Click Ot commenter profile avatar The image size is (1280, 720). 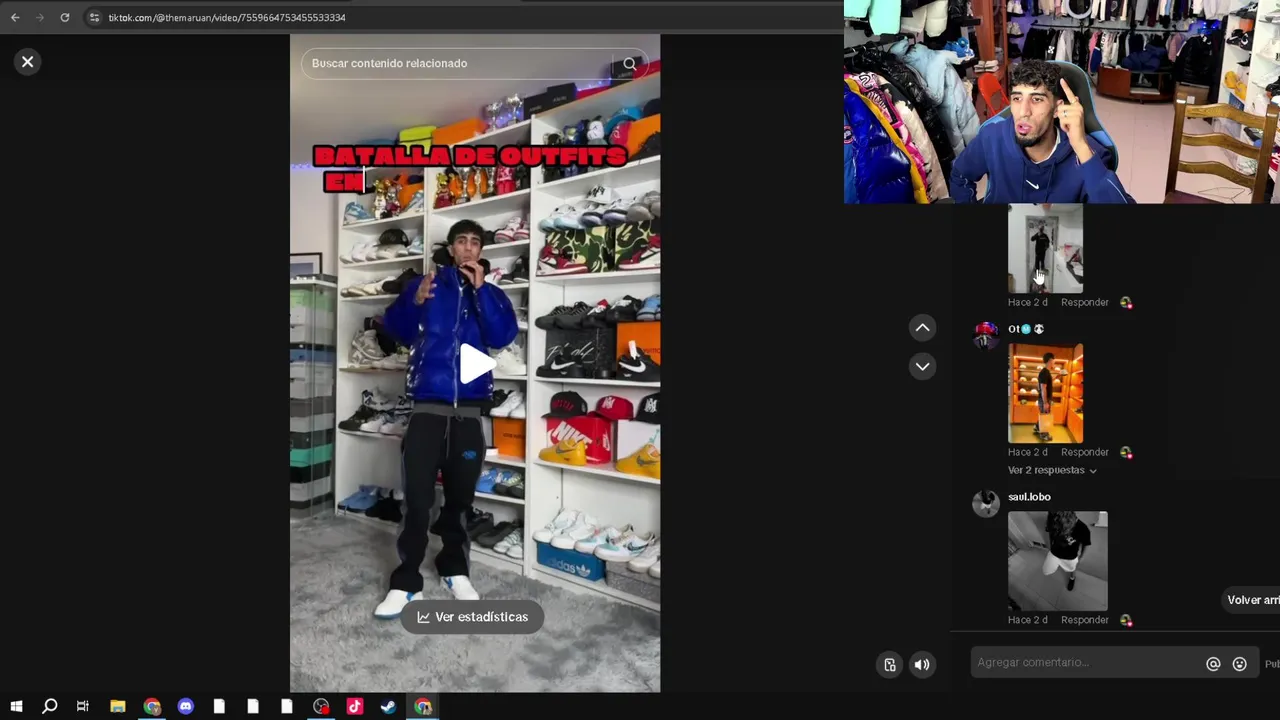coord(986,335)
